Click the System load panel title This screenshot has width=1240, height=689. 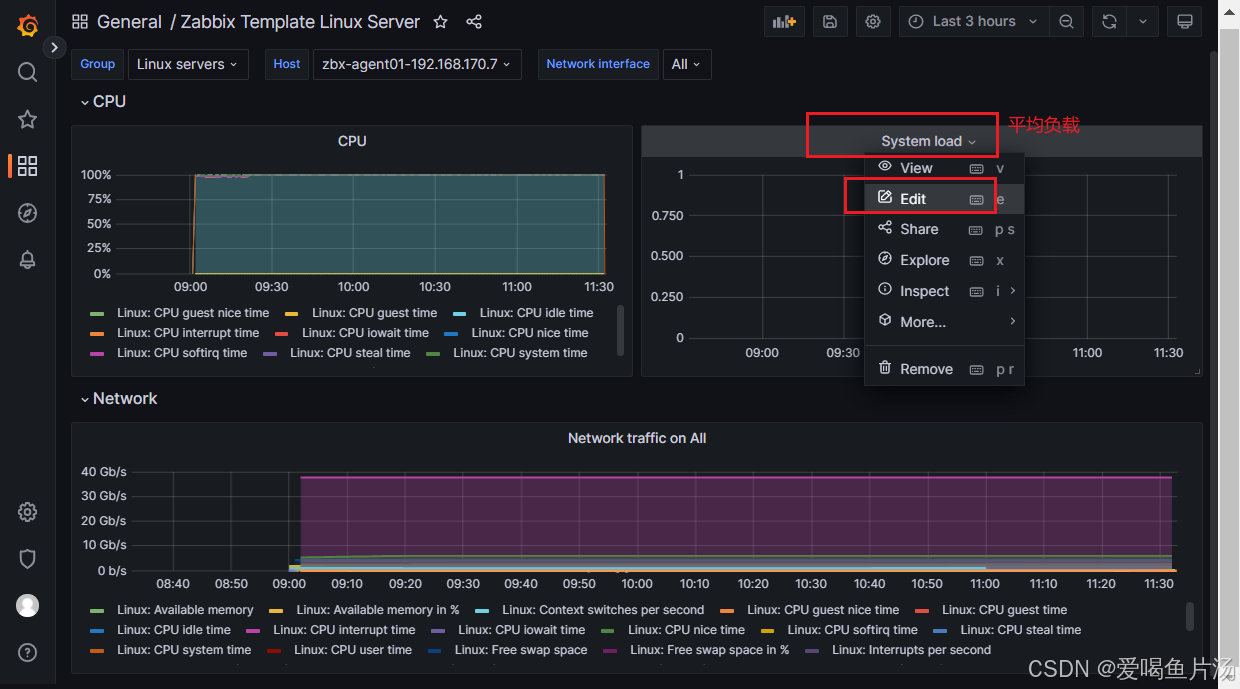click(921, 141)
